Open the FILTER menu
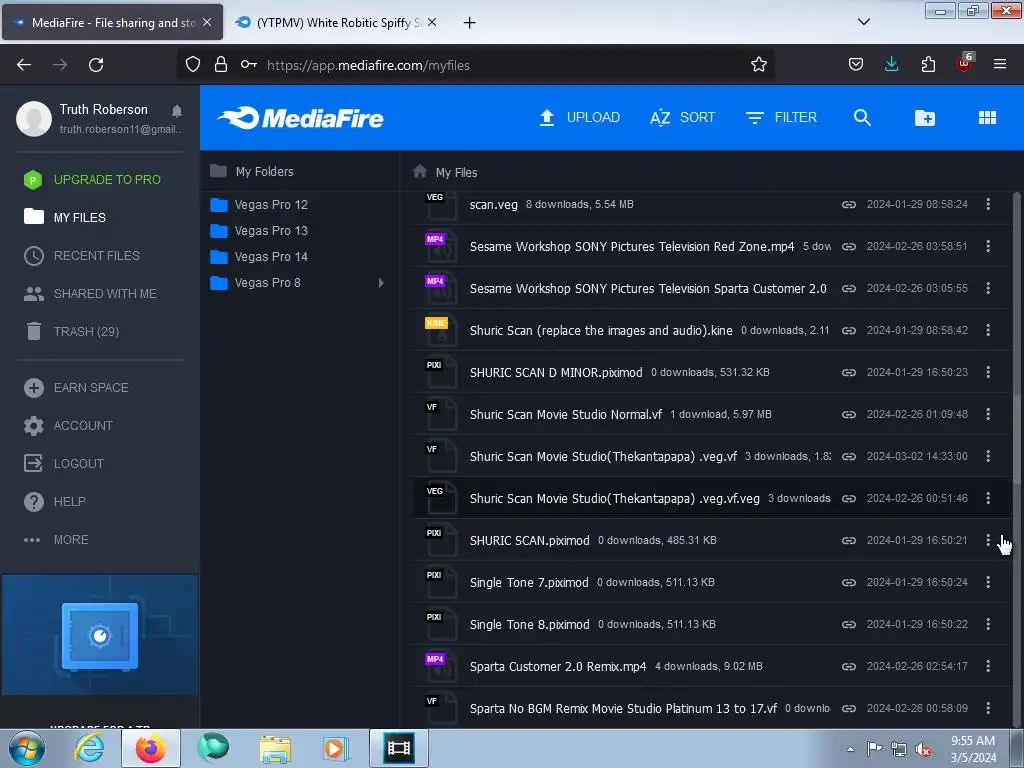Viewport: 1024px width, 768px height. [781, 118]
